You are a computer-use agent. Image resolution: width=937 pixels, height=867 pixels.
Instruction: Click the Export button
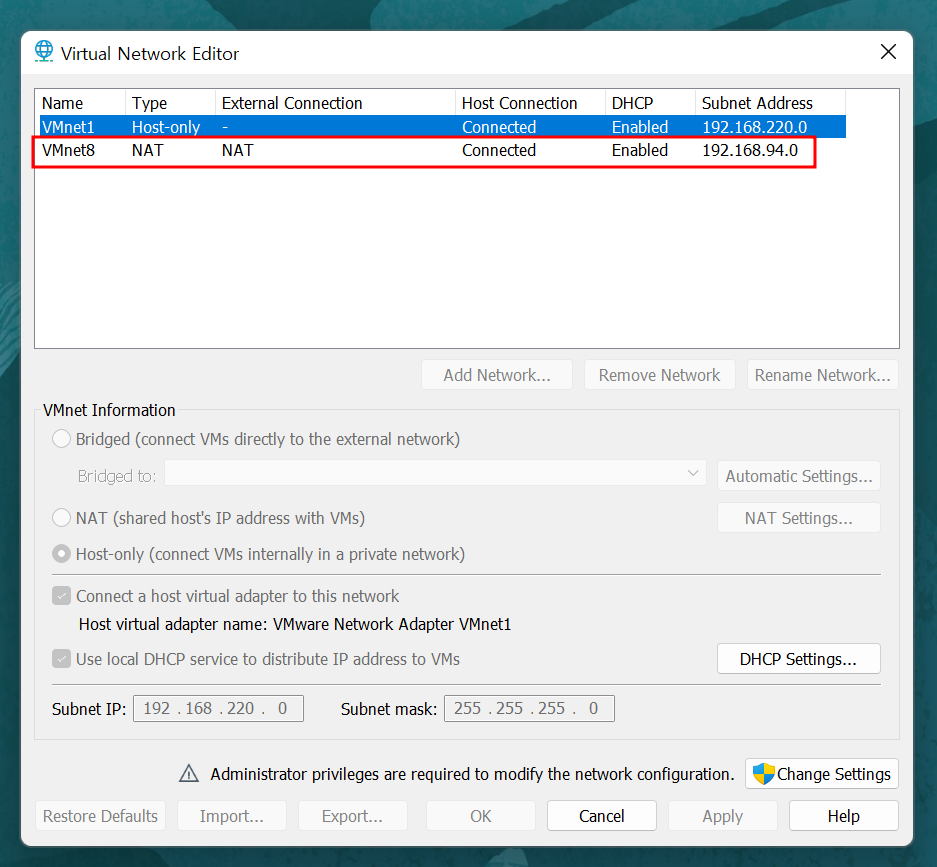(x=353, y=816)
